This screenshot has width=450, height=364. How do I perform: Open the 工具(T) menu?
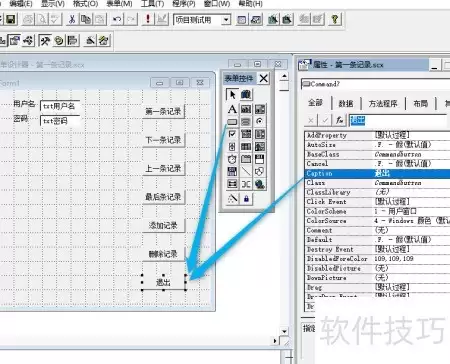point(152,4)
